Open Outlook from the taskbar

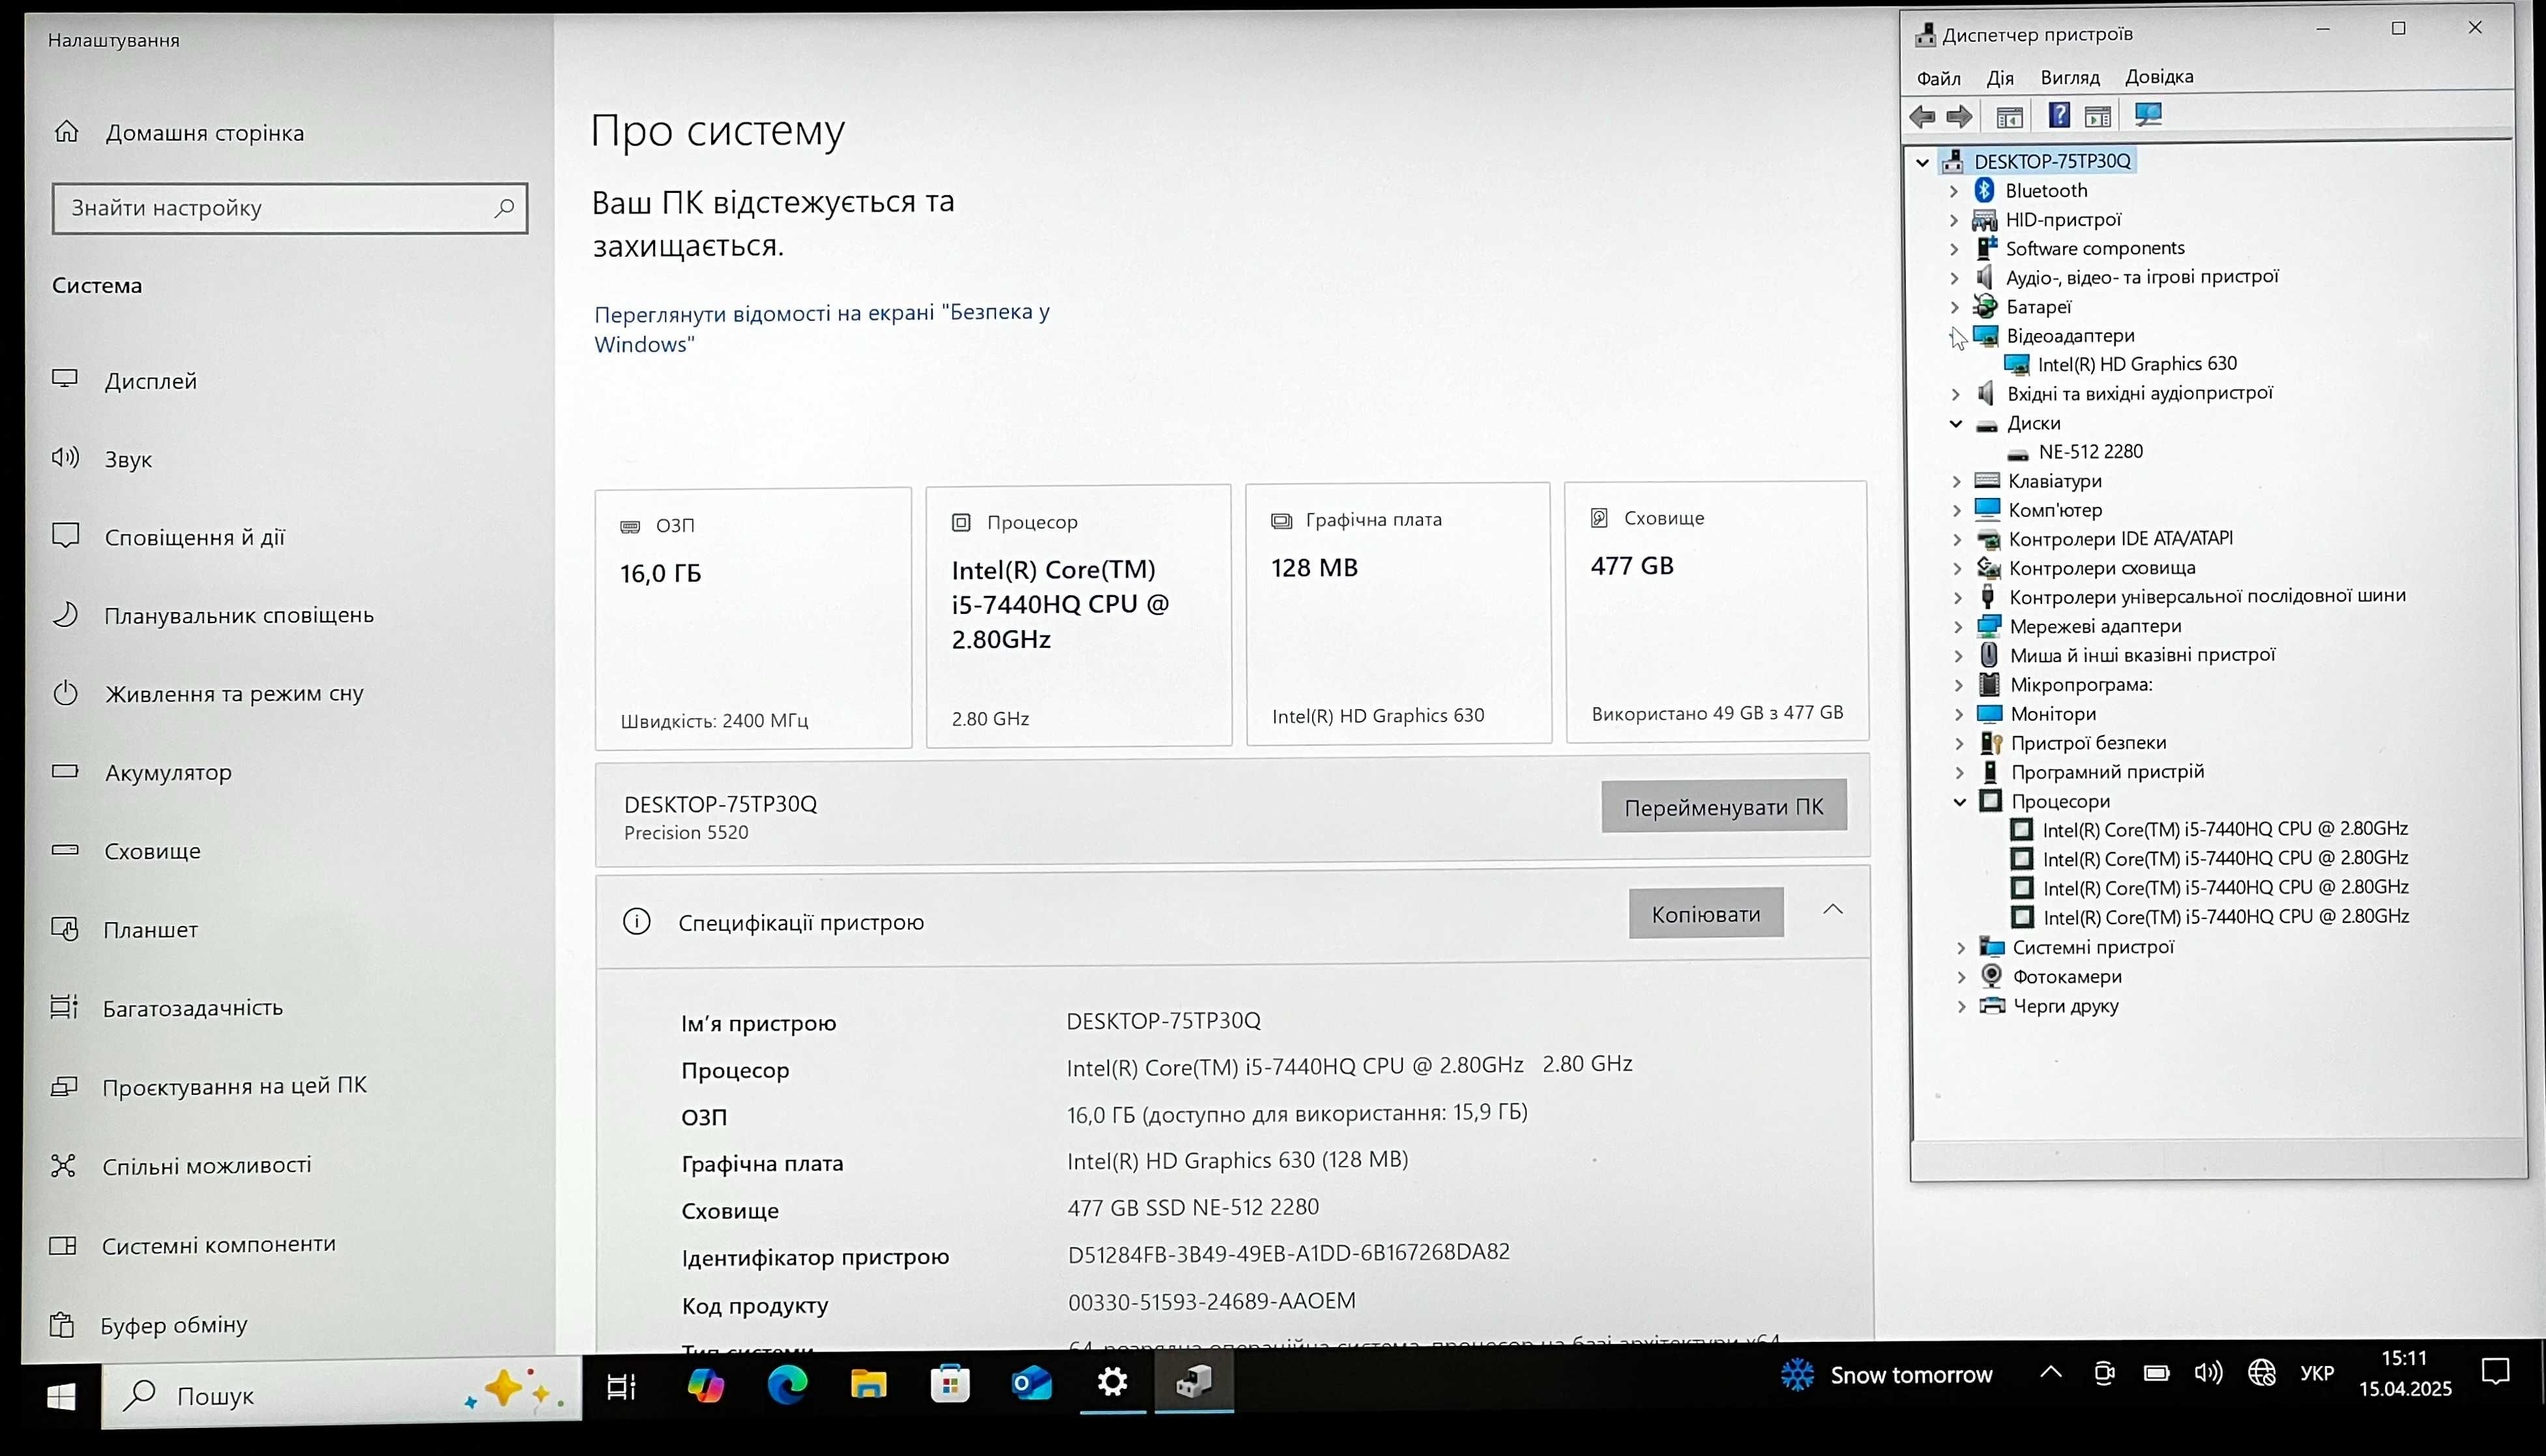(1031, 1384)
